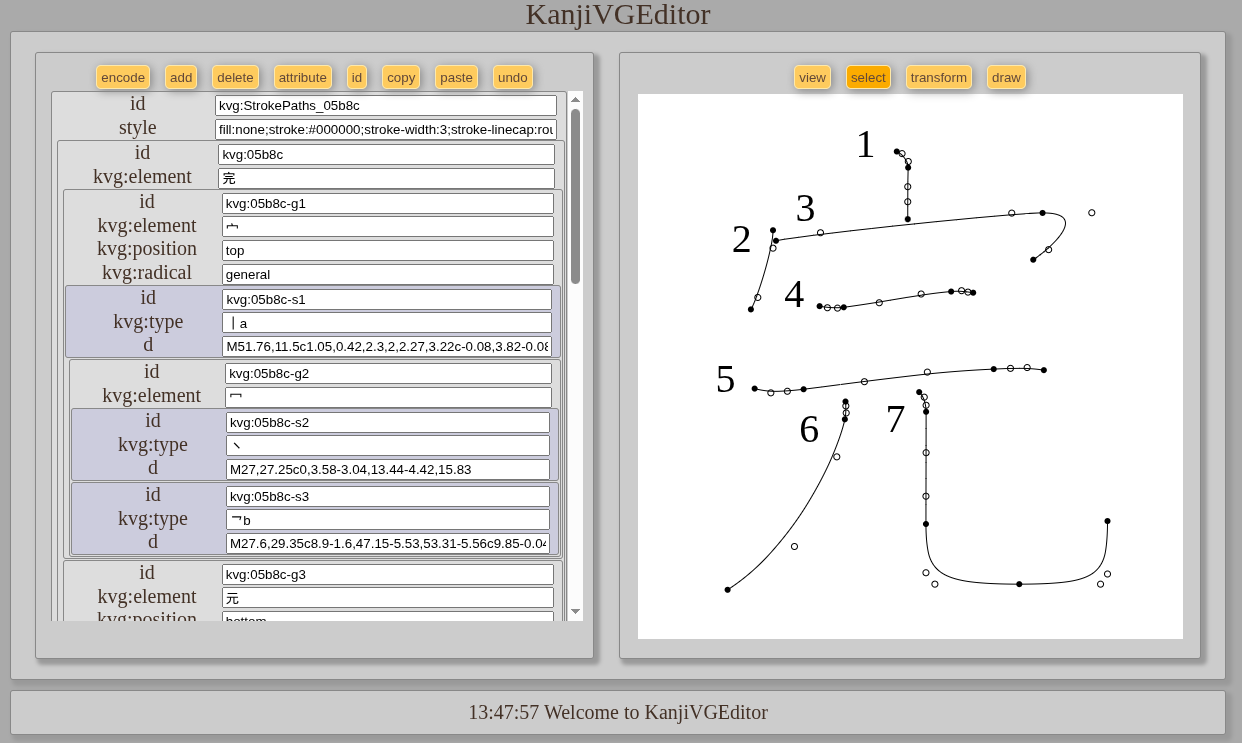Image resolution: width=1242 pixels, height=743 pixels.
Task: Click the d field starting with M51.76
Action: coord(387,346)
